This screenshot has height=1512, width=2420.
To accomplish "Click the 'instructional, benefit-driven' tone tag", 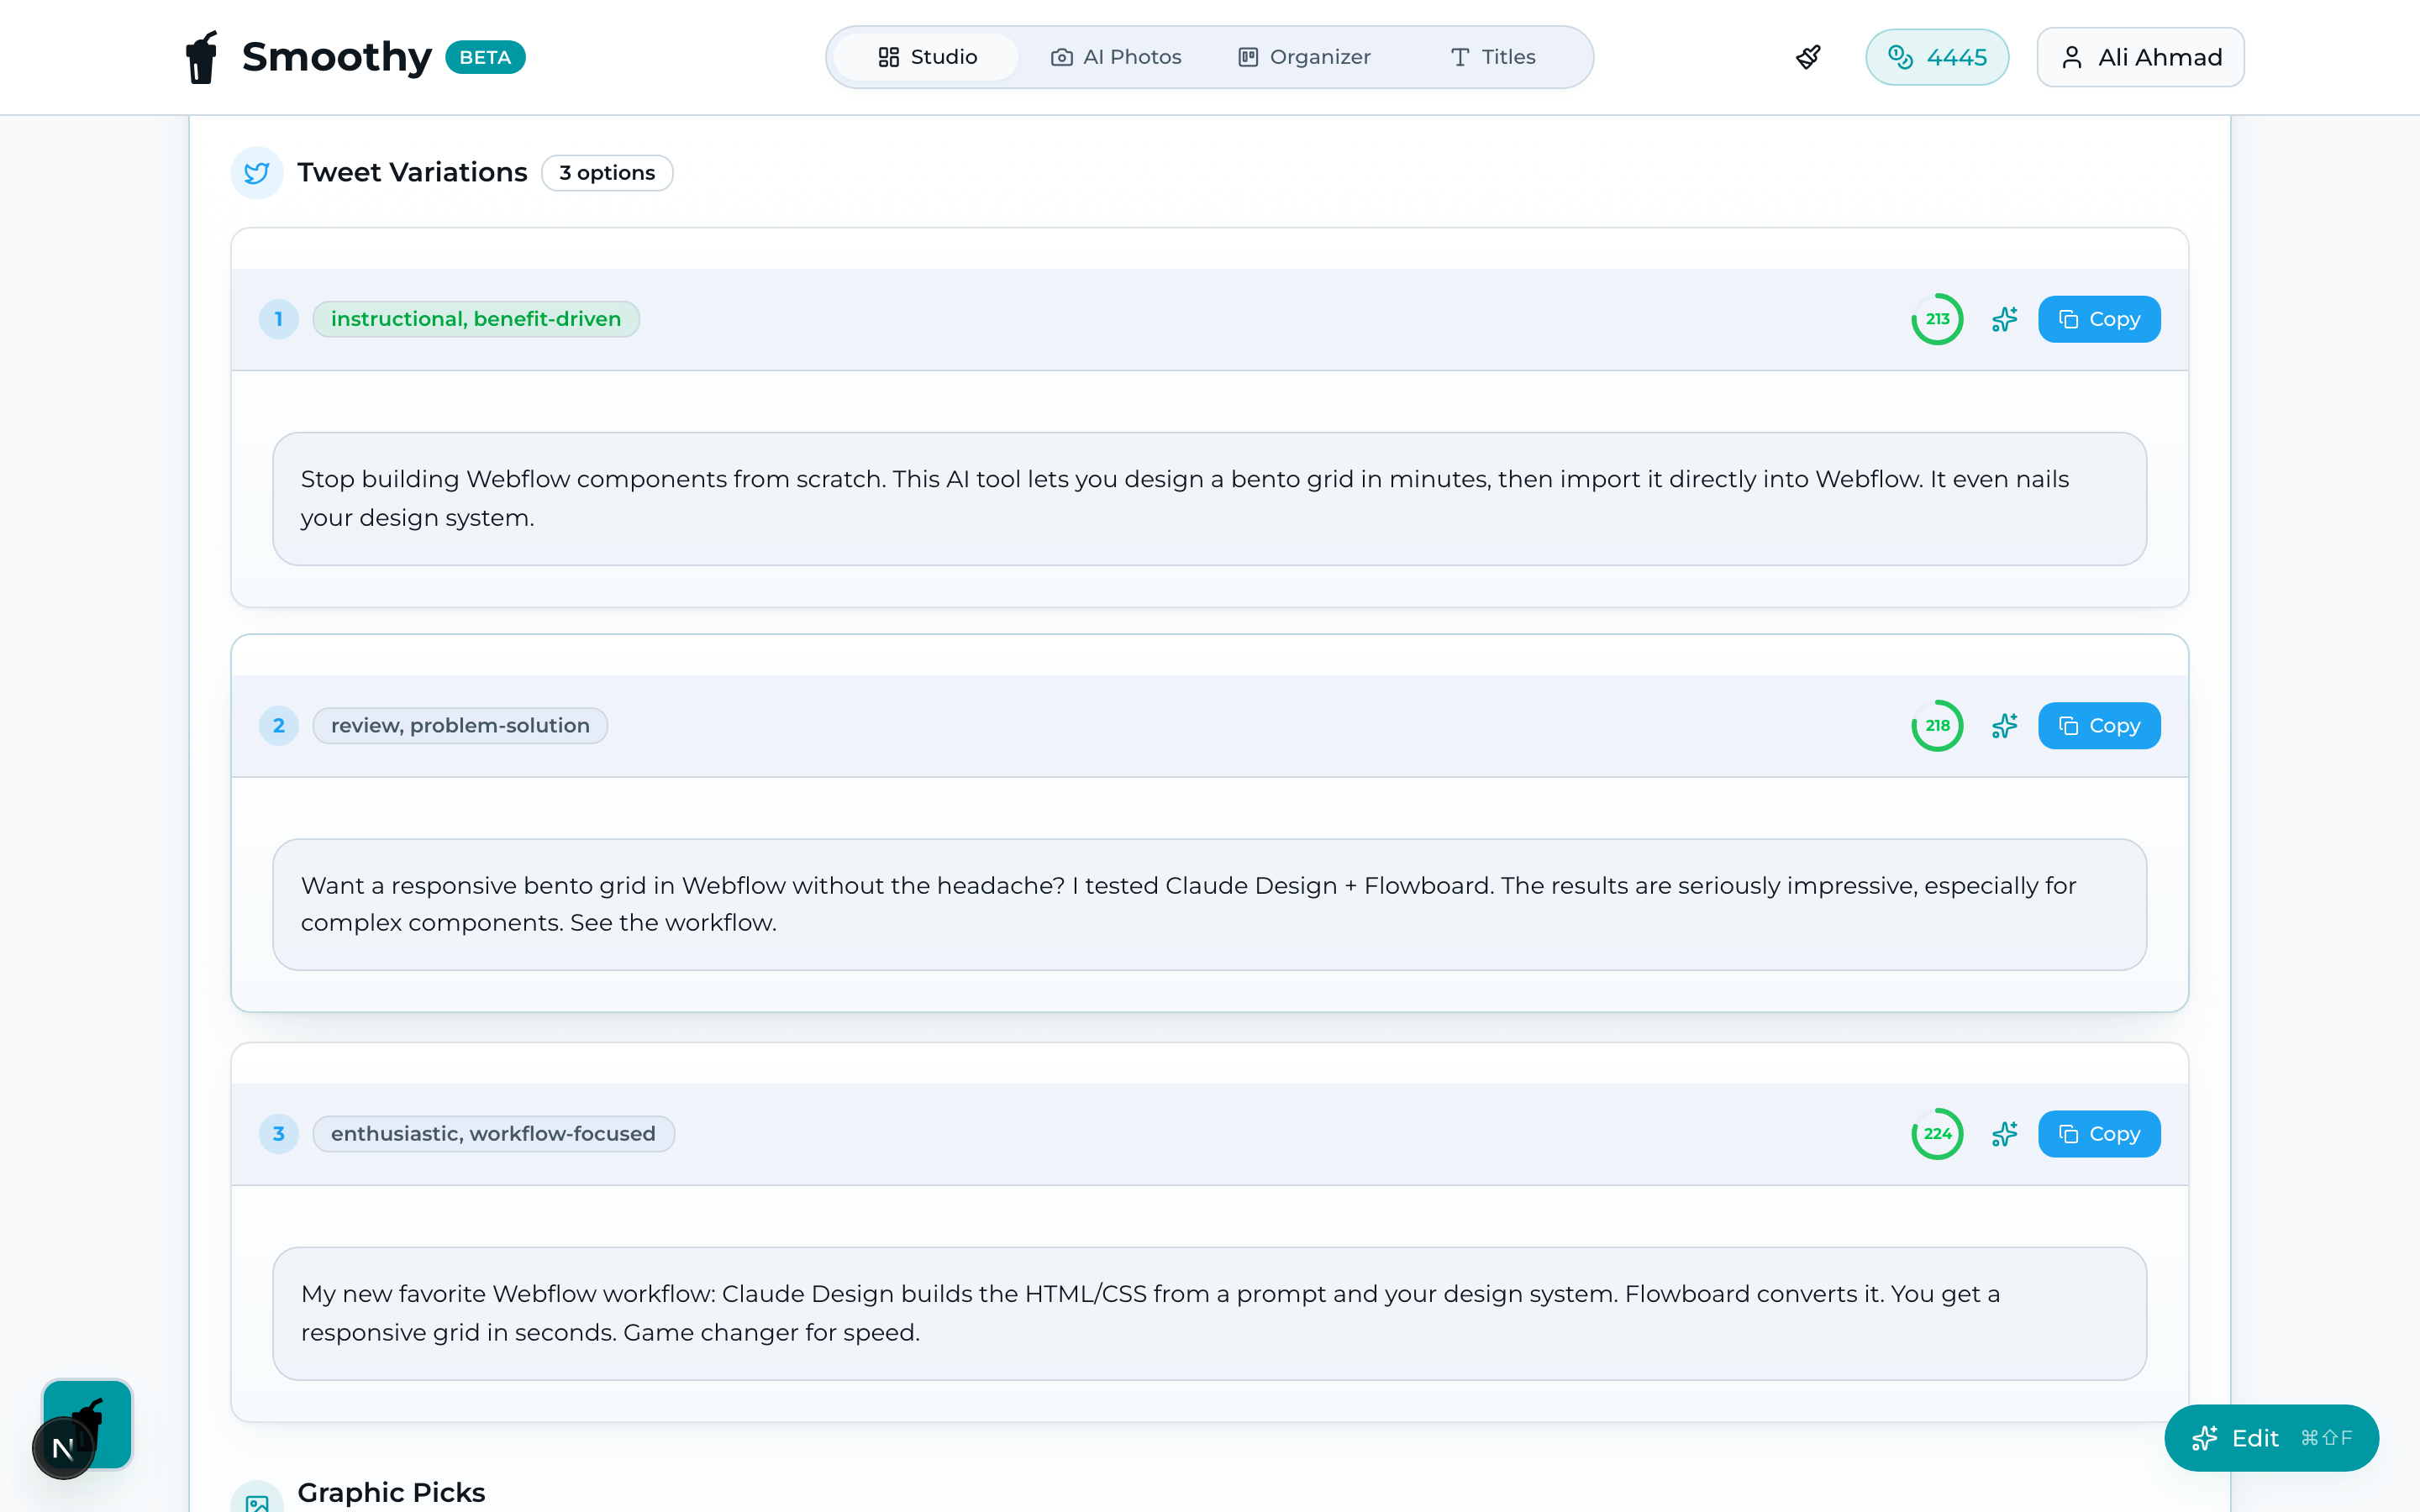I will tap(476, 319).
